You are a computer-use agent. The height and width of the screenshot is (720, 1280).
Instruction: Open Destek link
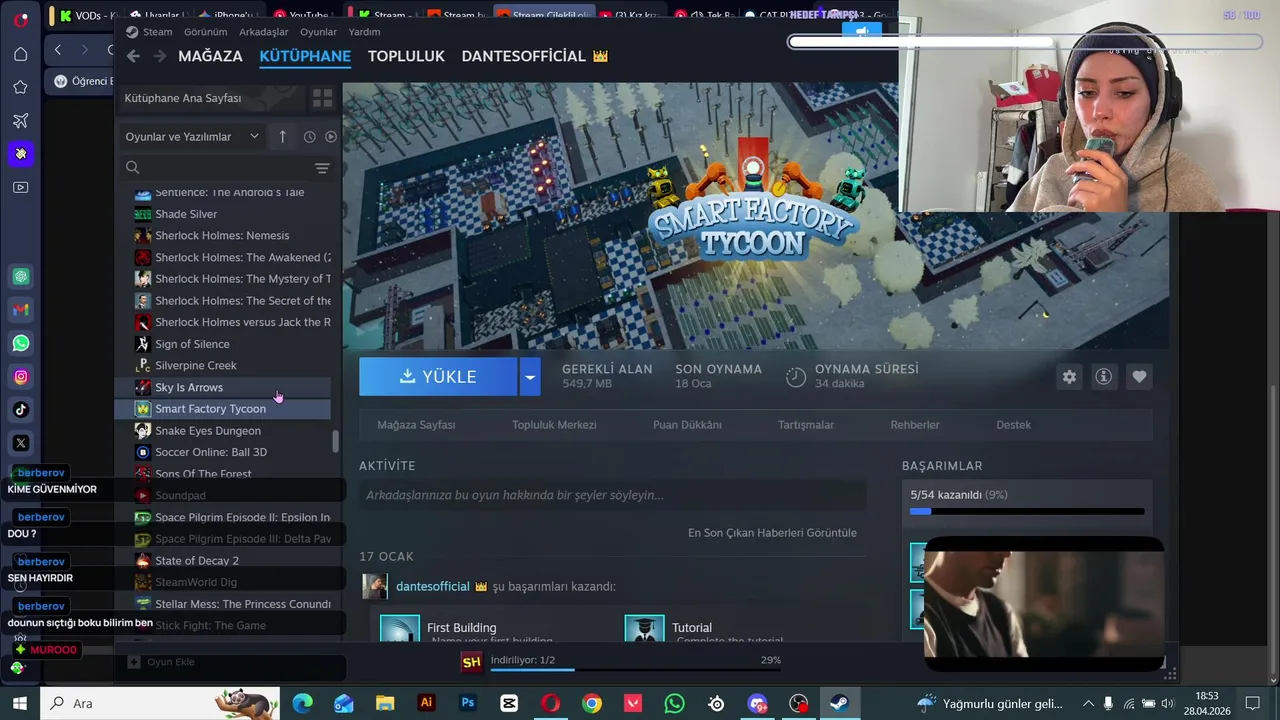tap(1013, 425)
